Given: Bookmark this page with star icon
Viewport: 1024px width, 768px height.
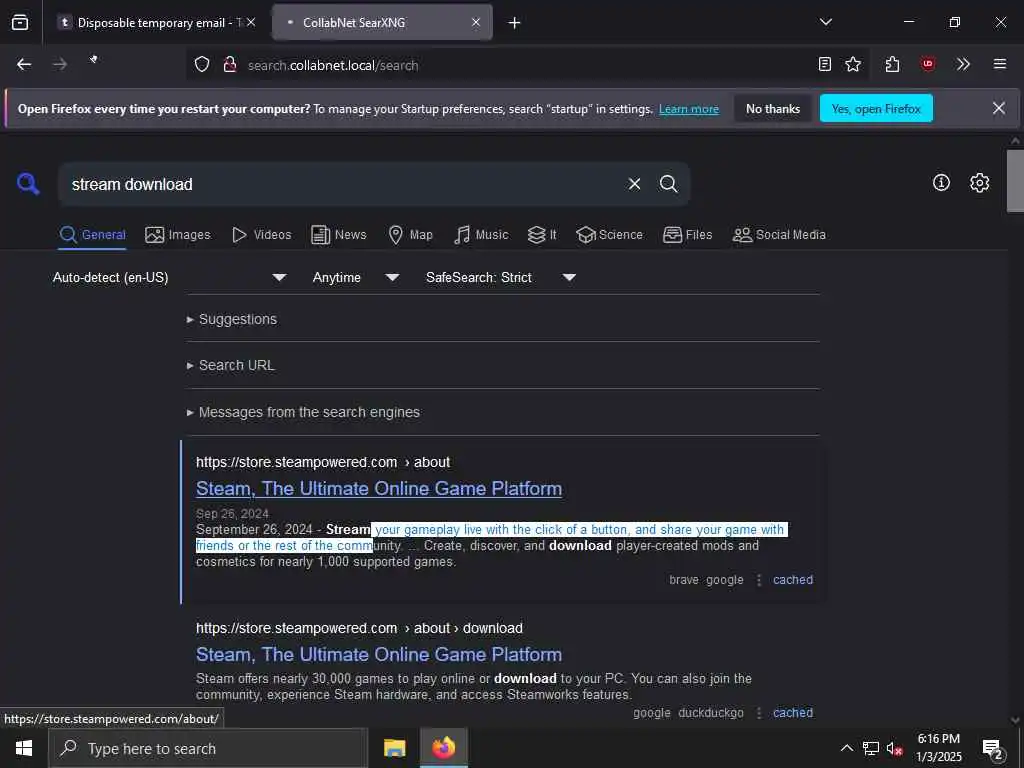Looking at the screenshot, I should click(853, 64).
